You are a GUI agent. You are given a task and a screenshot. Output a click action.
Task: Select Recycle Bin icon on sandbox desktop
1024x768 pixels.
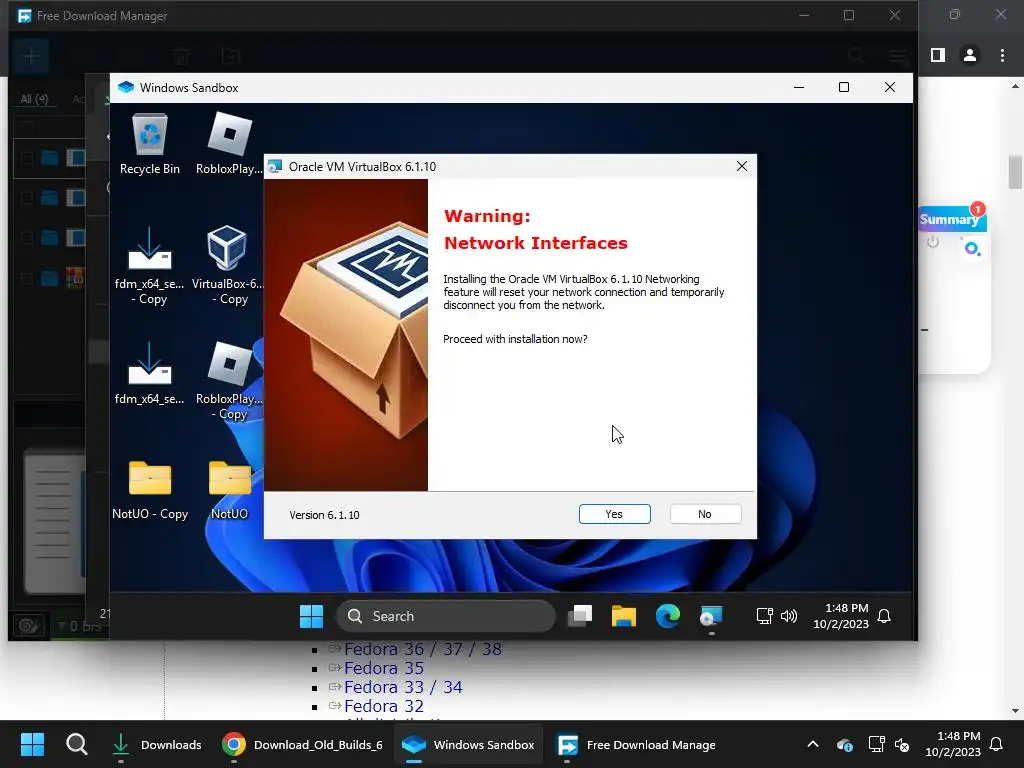[150, 144]
